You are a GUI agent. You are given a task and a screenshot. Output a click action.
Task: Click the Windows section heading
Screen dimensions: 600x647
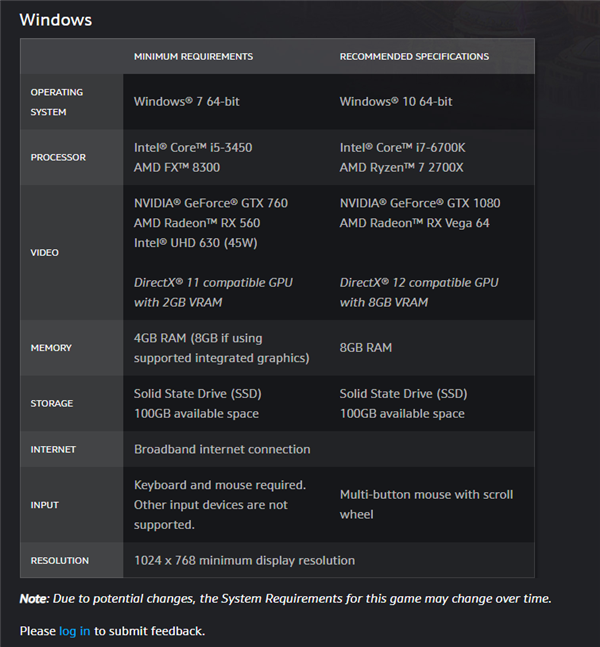click(55, 19)
